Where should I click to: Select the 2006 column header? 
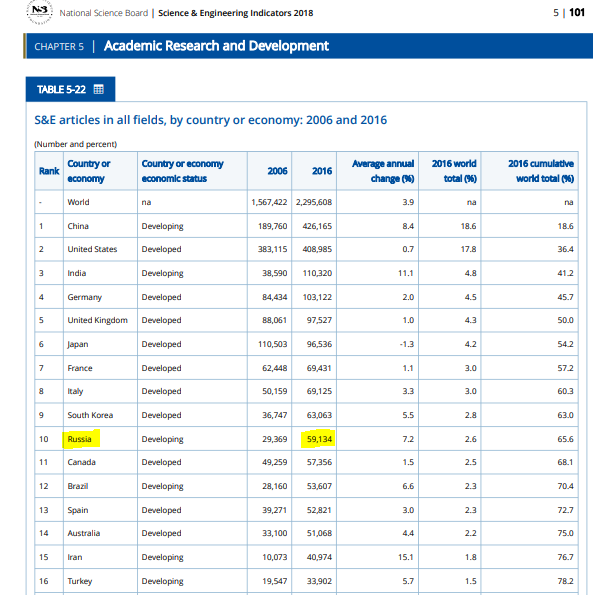pyautogui.click(x=278, y=171)
